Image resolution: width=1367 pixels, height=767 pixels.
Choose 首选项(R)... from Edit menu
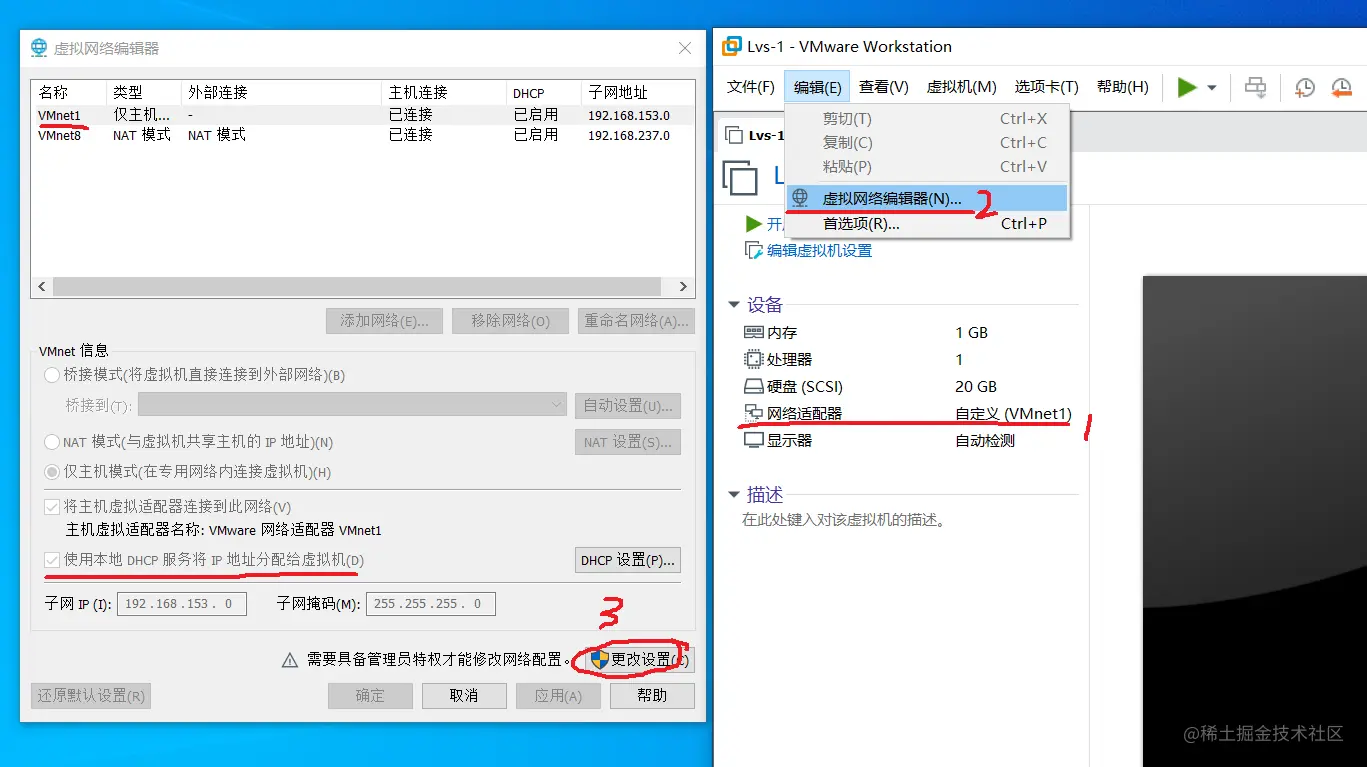[x=927, y=223]
